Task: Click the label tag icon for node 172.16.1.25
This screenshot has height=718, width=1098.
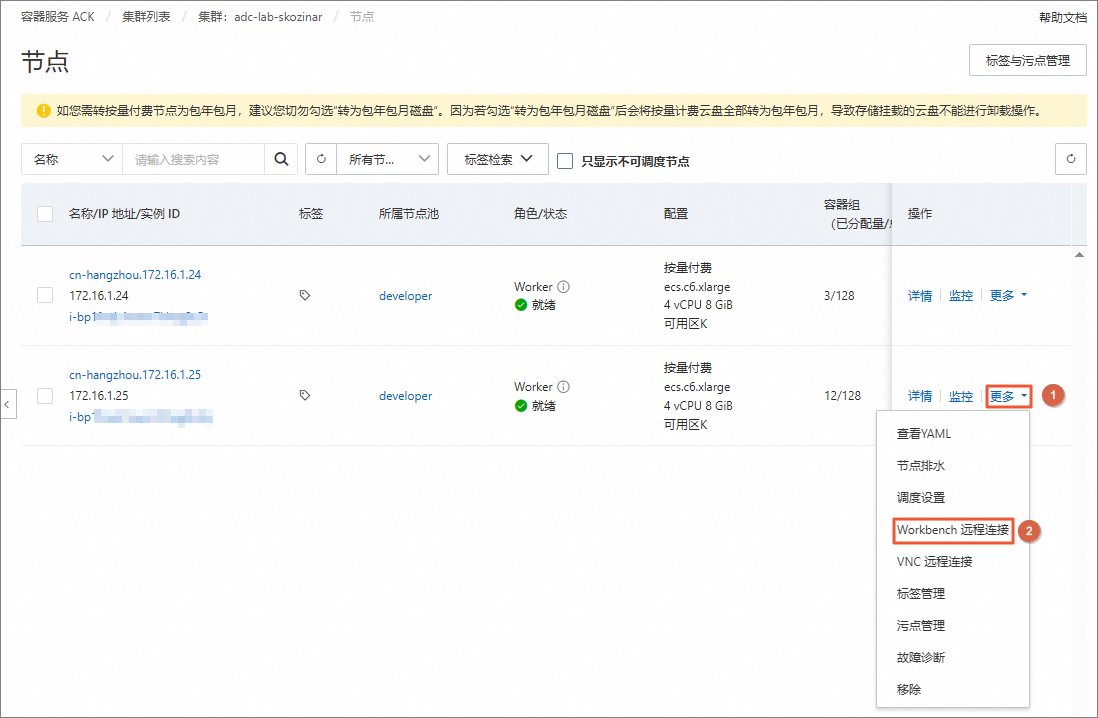Action: [305, 395]
